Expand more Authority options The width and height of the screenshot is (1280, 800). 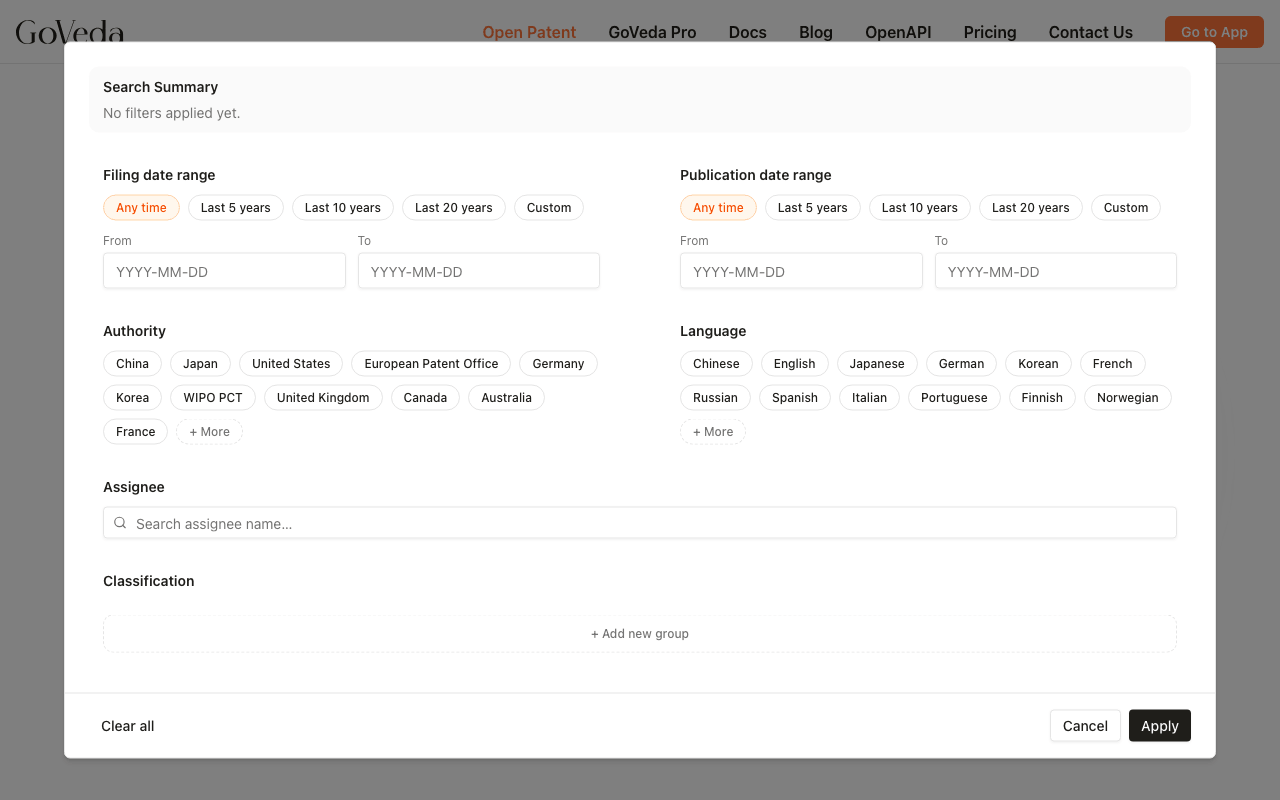pos(210,432)
